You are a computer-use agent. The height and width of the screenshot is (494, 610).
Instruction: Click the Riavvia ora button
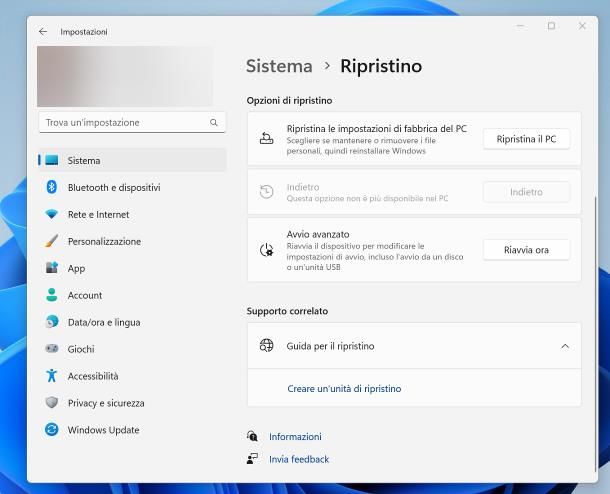click(526, 250)
